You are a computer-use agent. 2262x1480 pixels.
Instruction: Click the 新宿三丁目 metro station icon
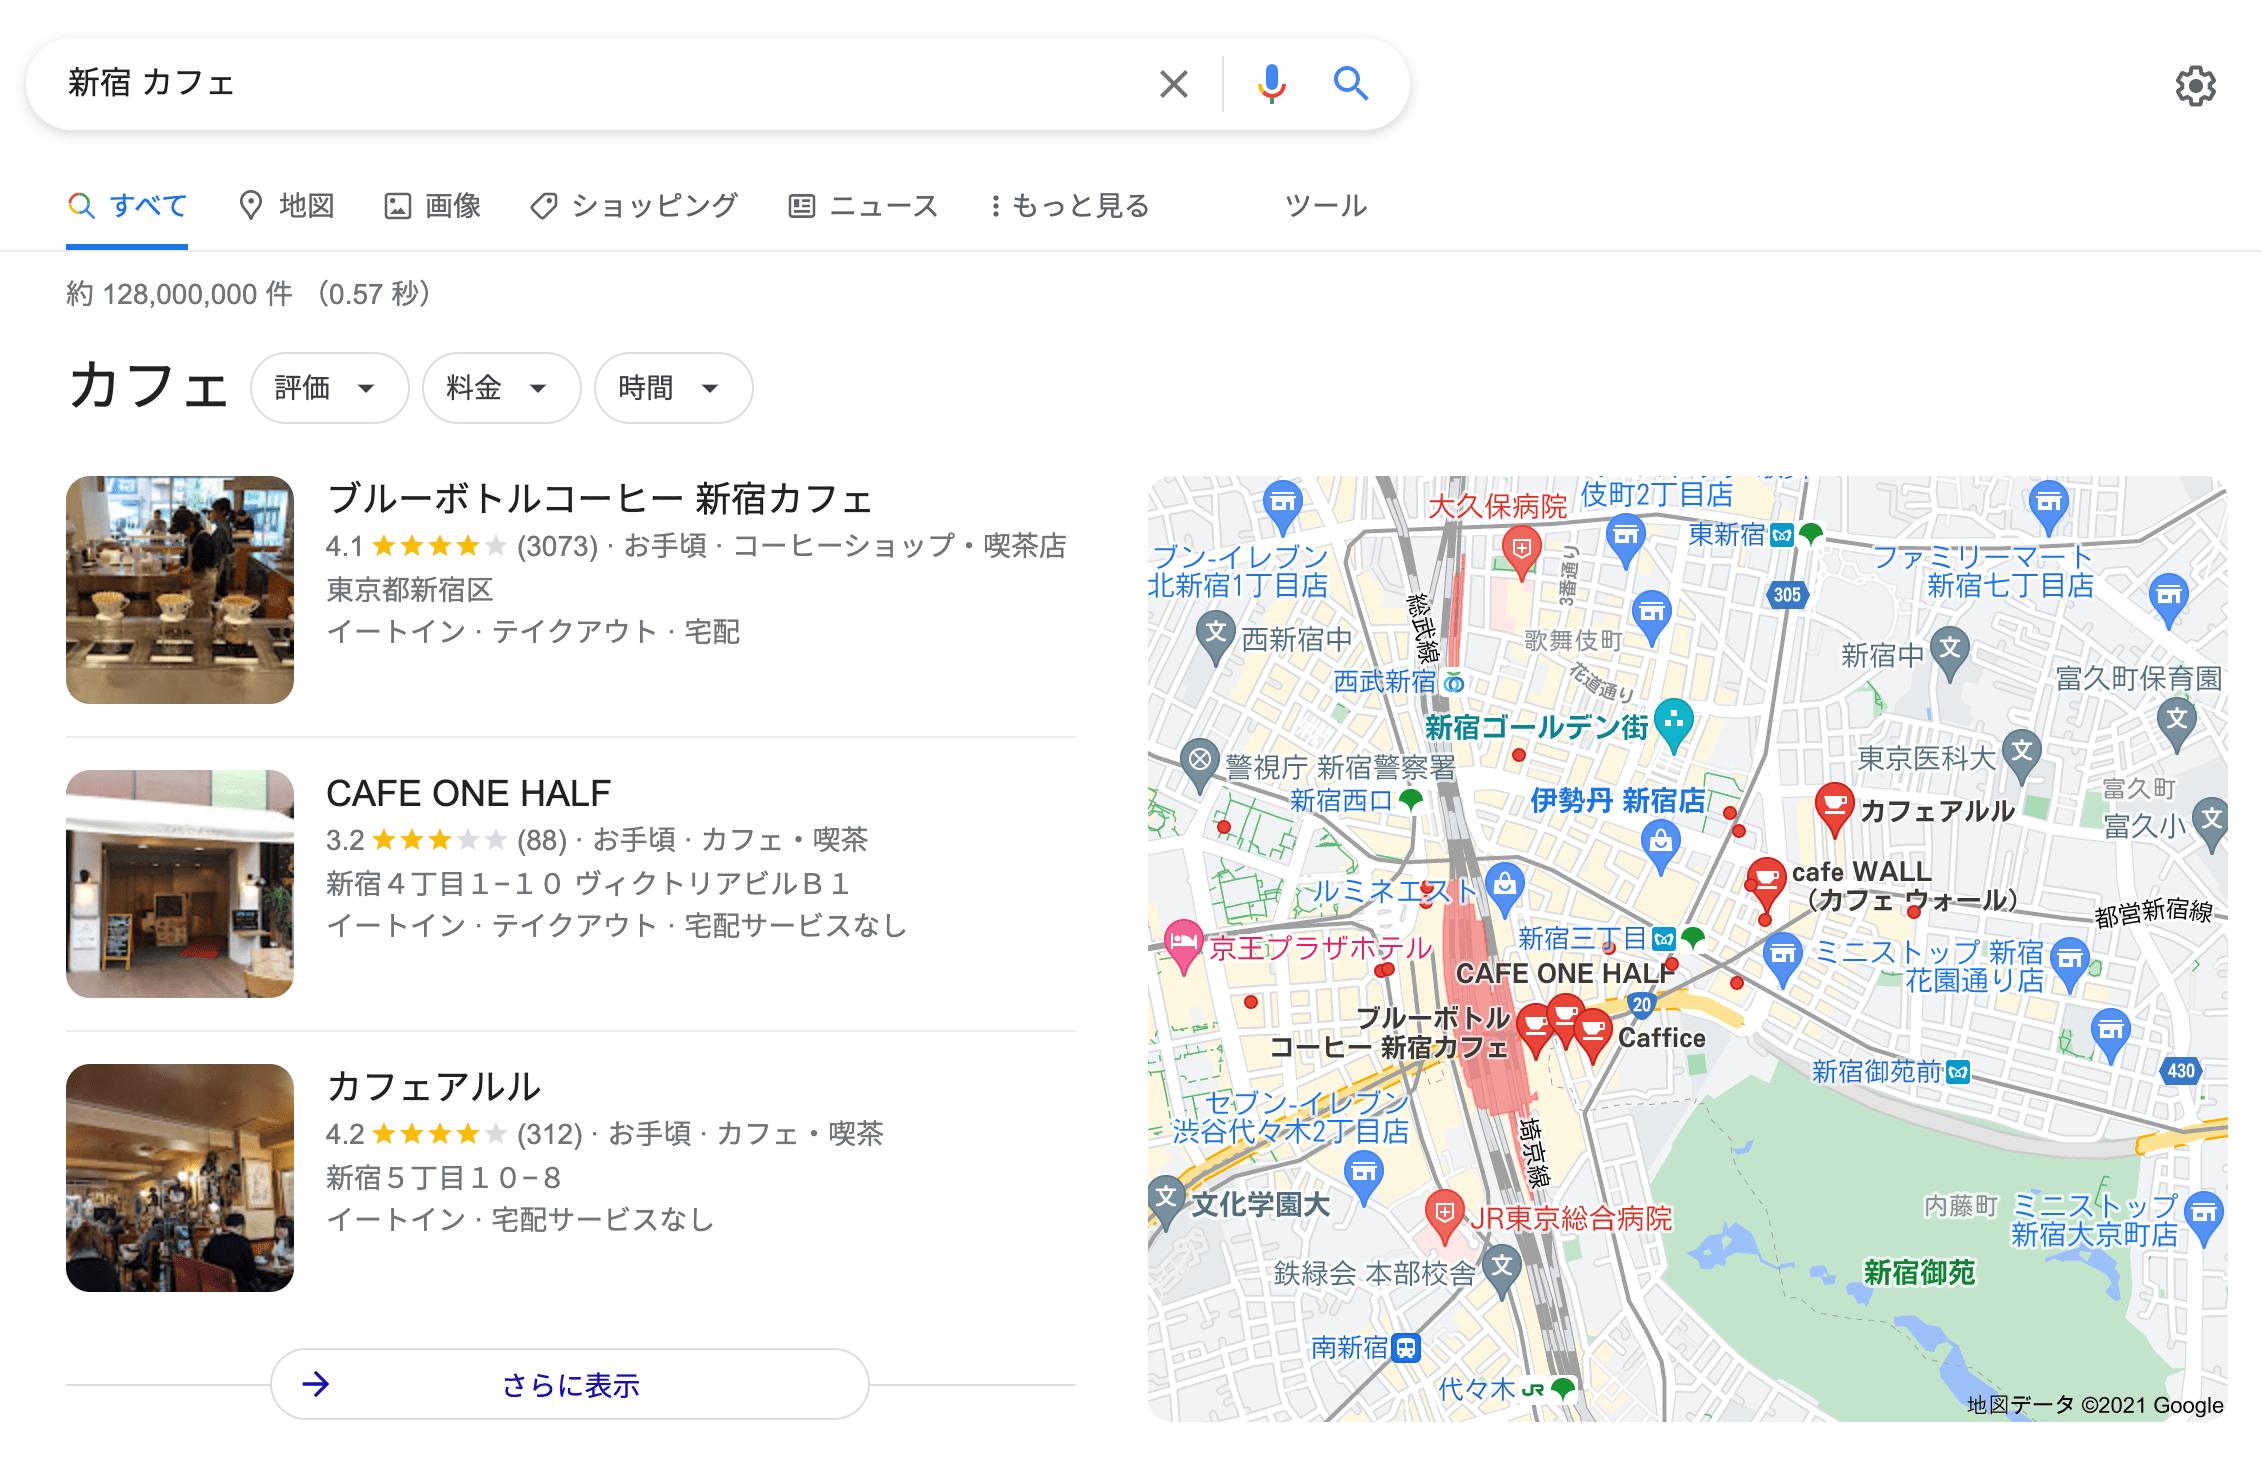[1664, 938]
